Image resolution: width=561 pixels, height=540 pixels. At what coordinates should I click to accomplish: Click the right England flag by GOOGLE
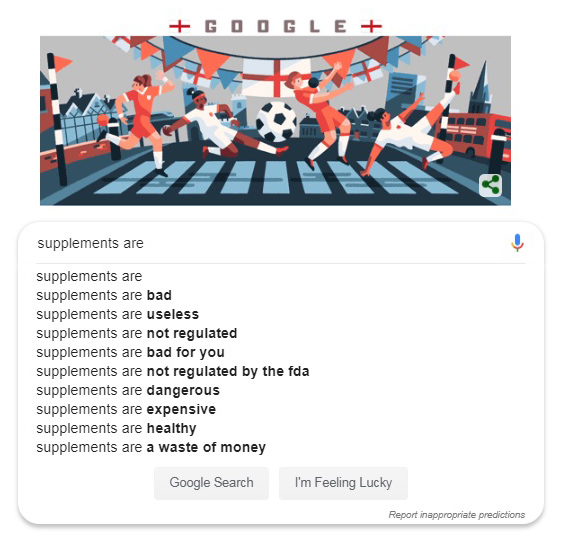coord(371,26)
